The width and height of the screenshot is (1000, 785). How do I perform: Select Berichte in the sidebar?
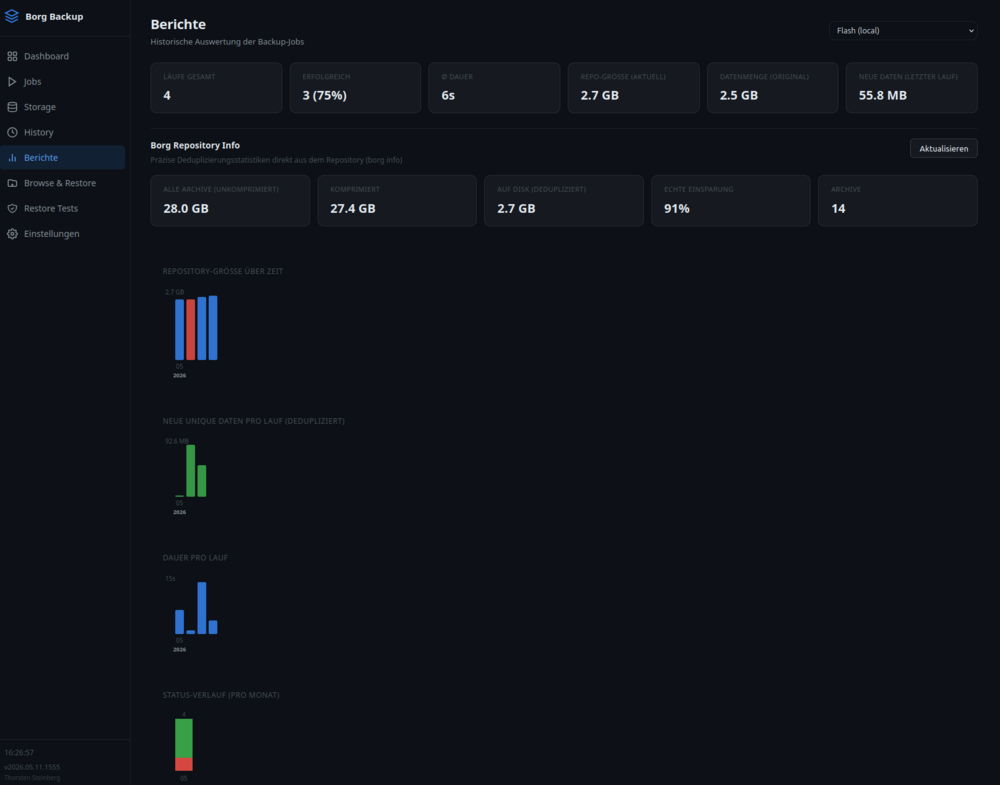pos(62,158)
